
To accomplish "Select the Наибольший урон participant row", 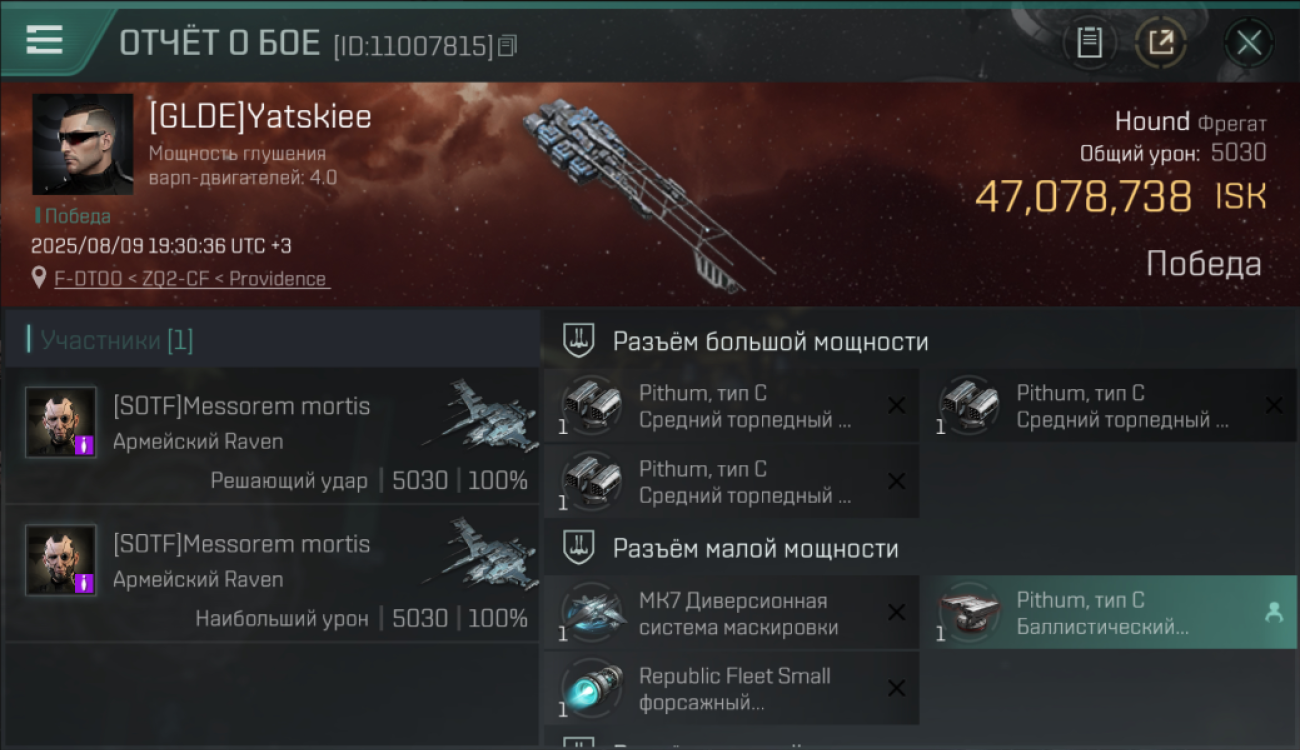I will 272,574.
